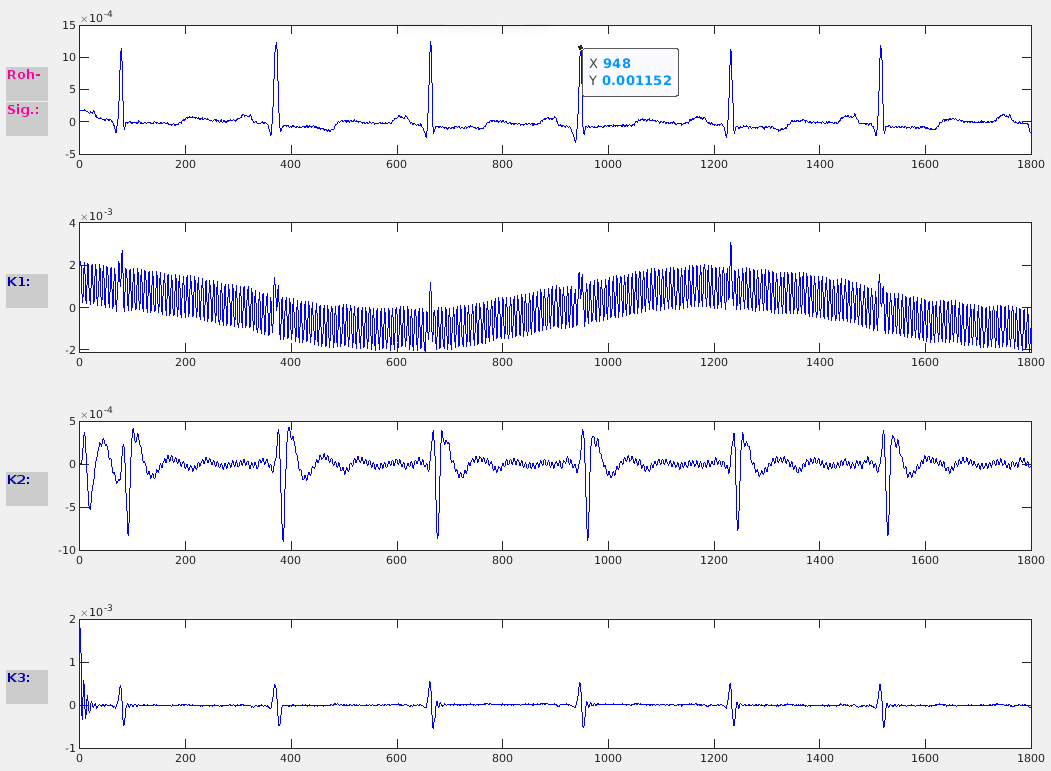This screenshot has width=1051, height=771.
Task: Click the data tip box showing X 948
Action: [629, 72]
